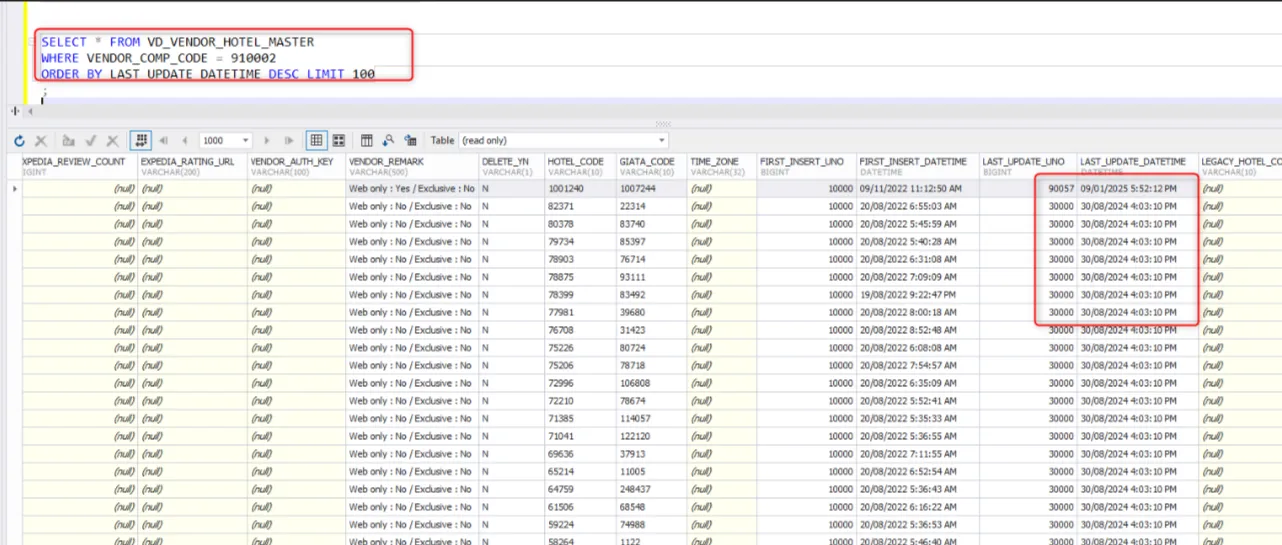Open the column chooser icon
This screenshot has height=545, width=1282.
(x=366, y=141)
